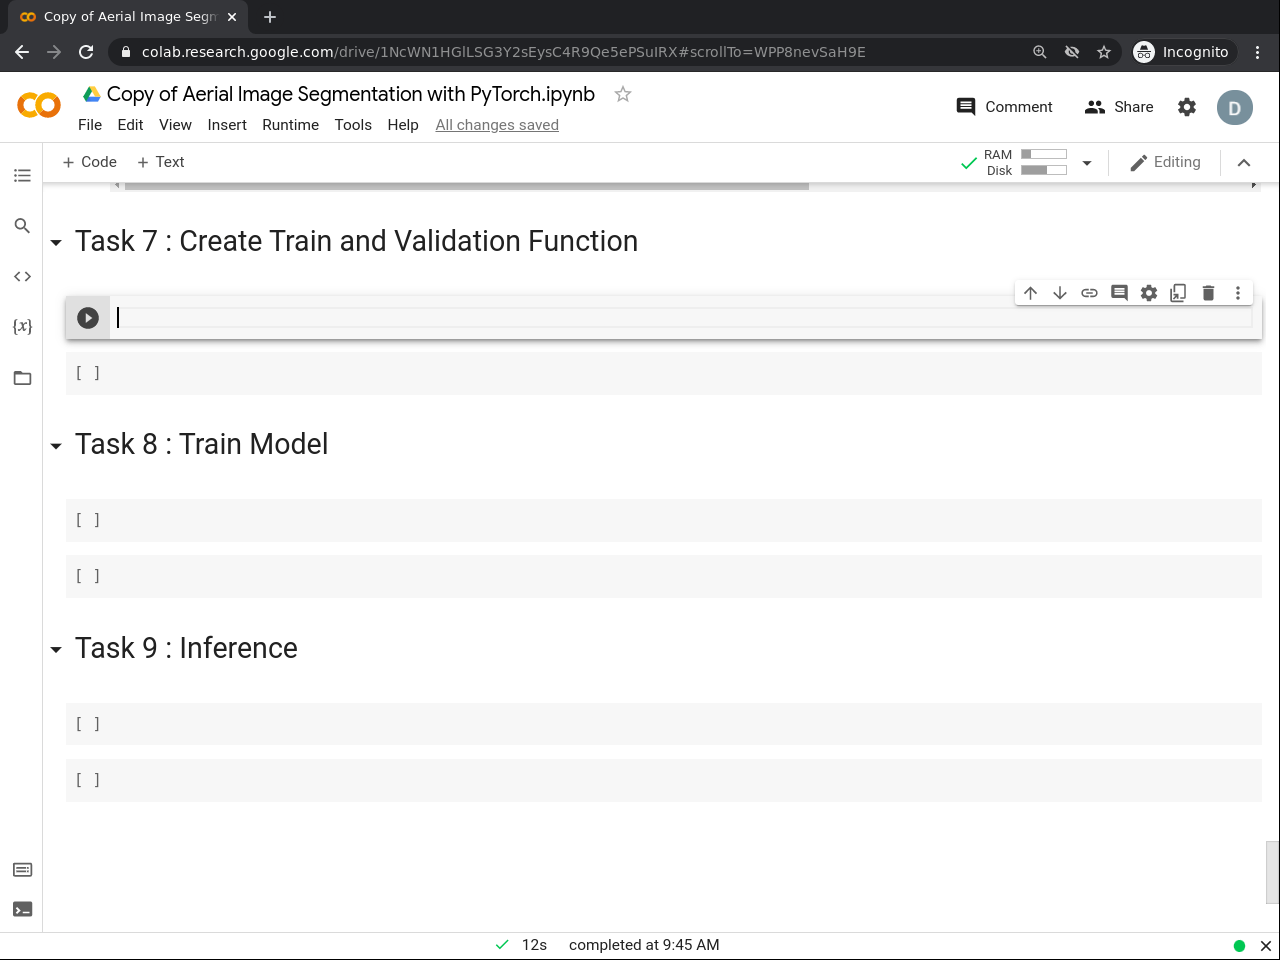This screenshot has width=1280, height=960.
Task: Add a new code cell with + Code
Action: pyautogui.click(x=90, y=162)
